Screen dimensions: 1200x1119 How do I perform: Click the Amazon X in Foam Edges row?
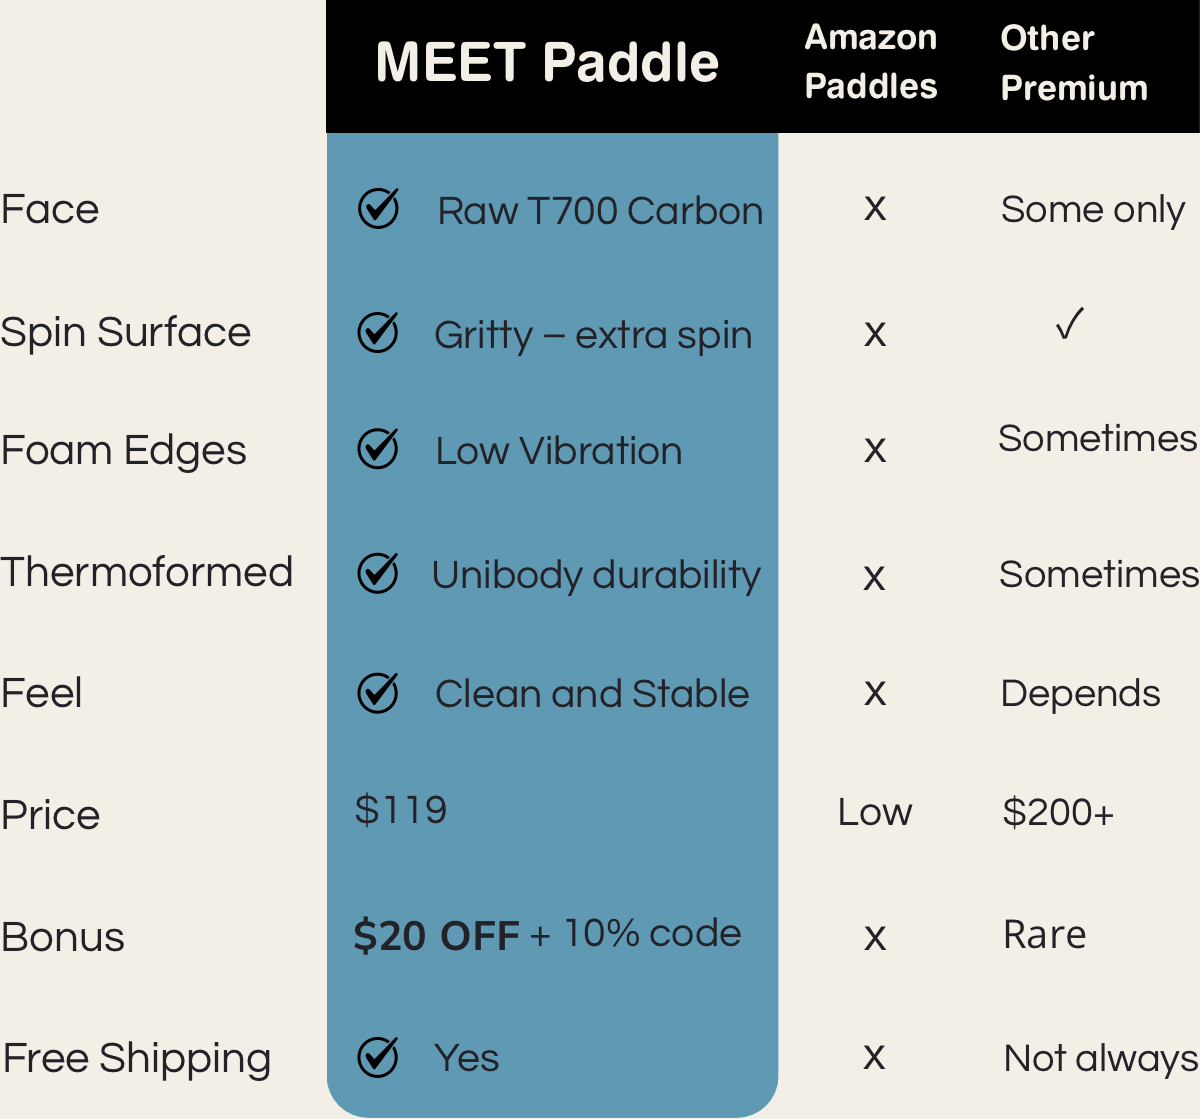tap(875, 450)
